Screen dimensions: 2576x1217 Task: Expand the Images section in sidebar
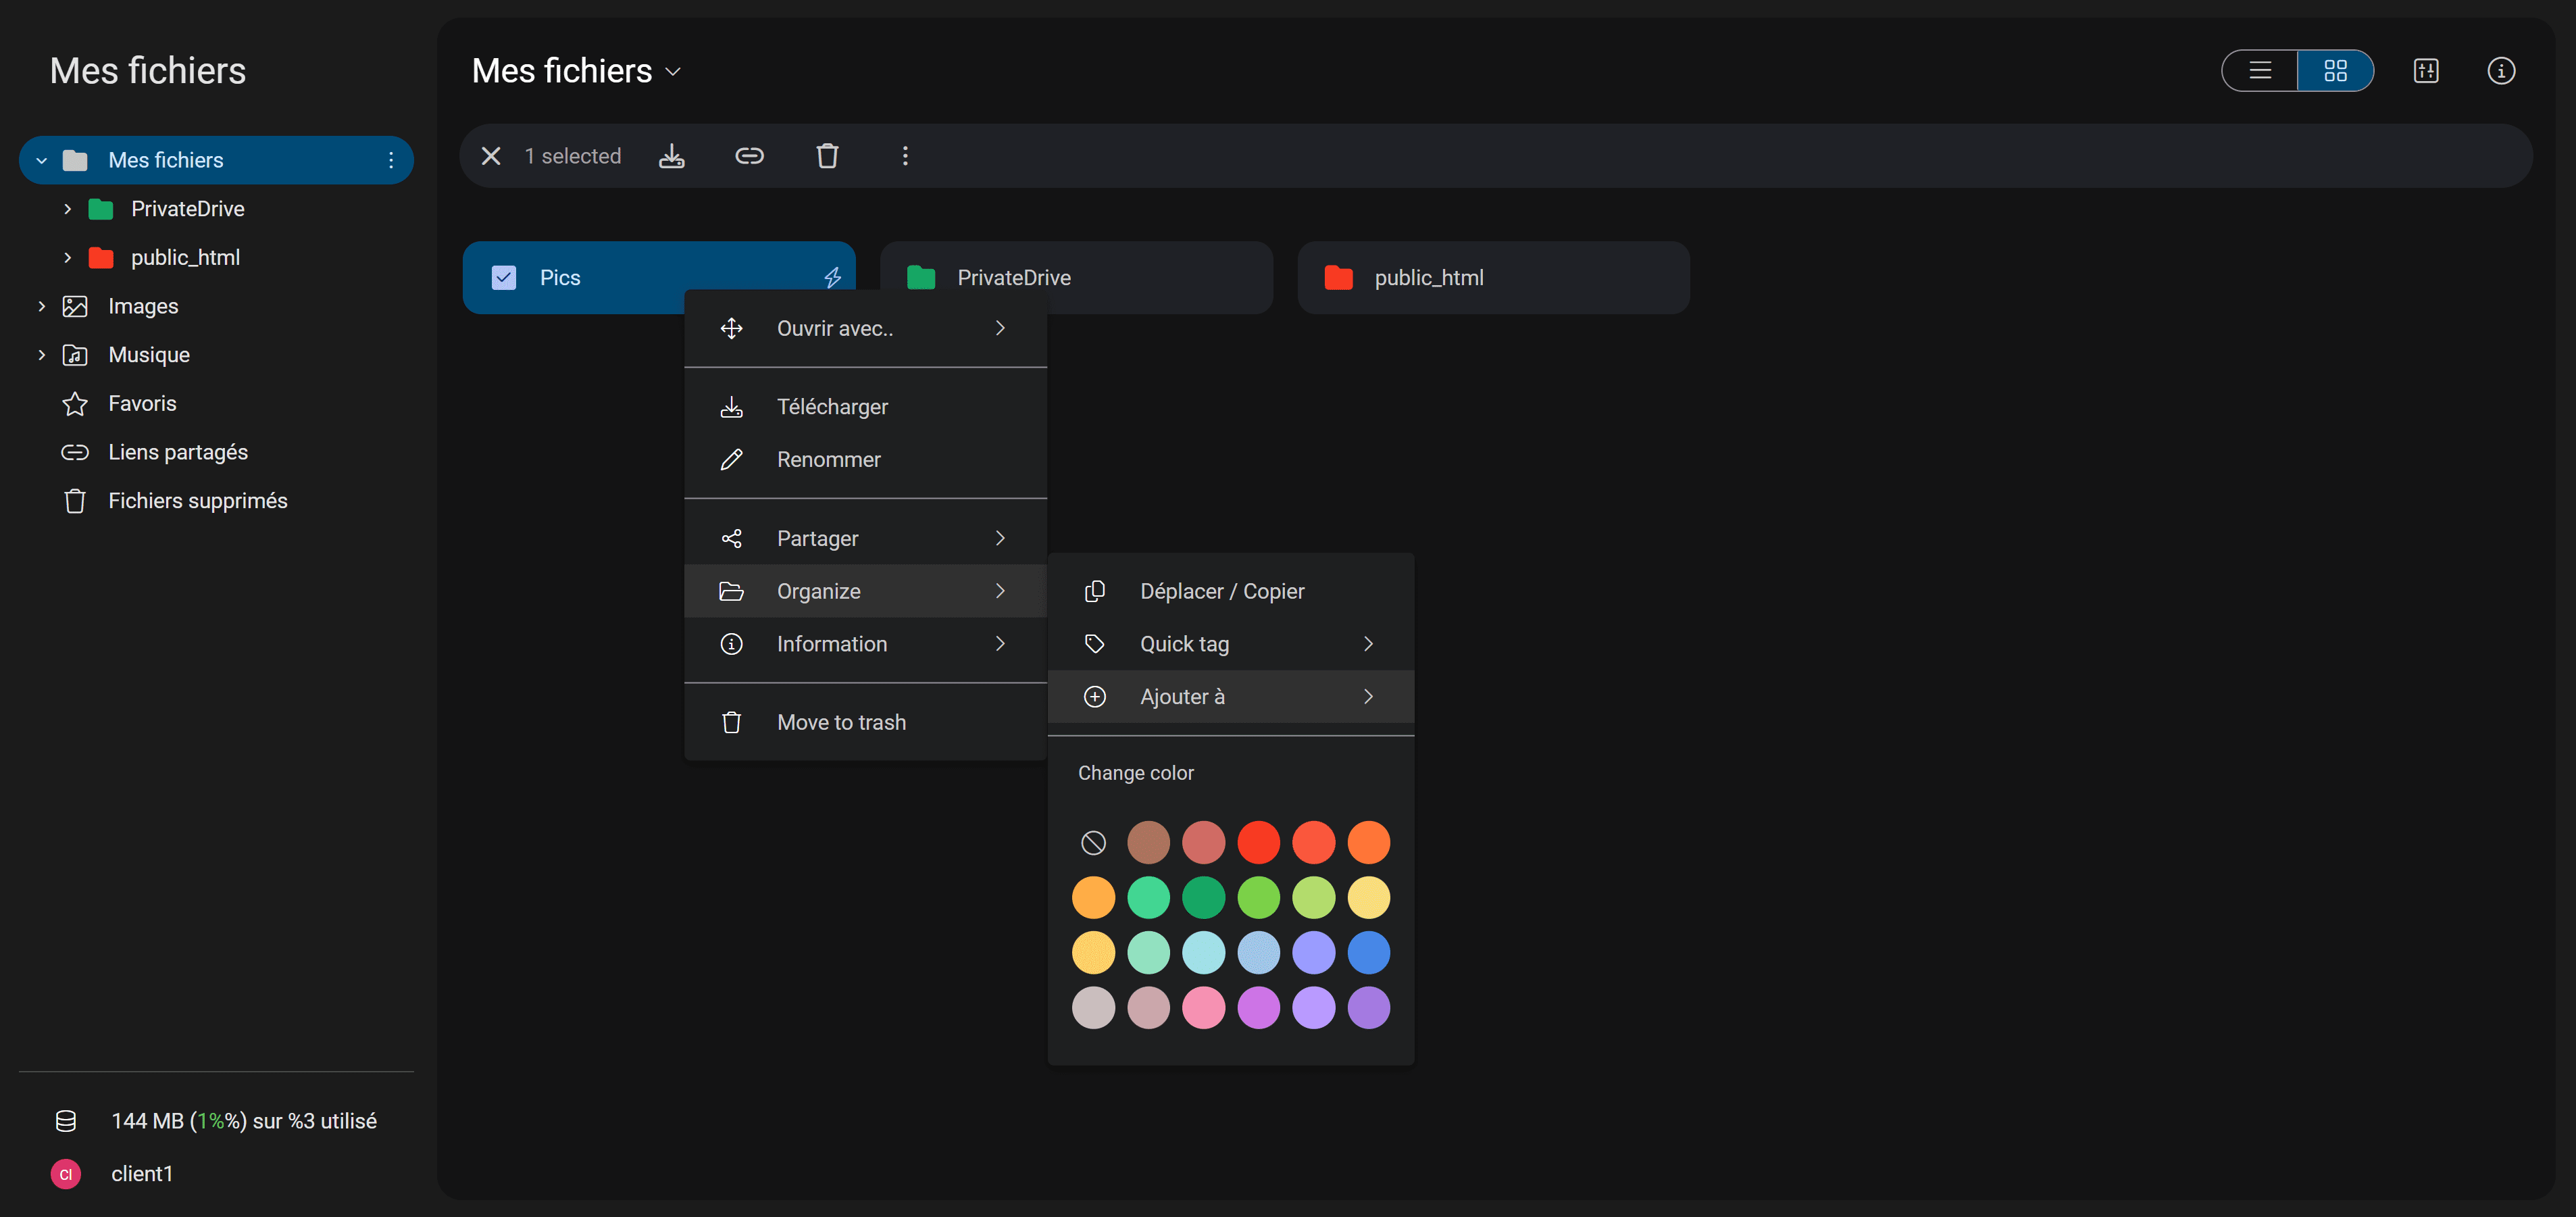41,306
